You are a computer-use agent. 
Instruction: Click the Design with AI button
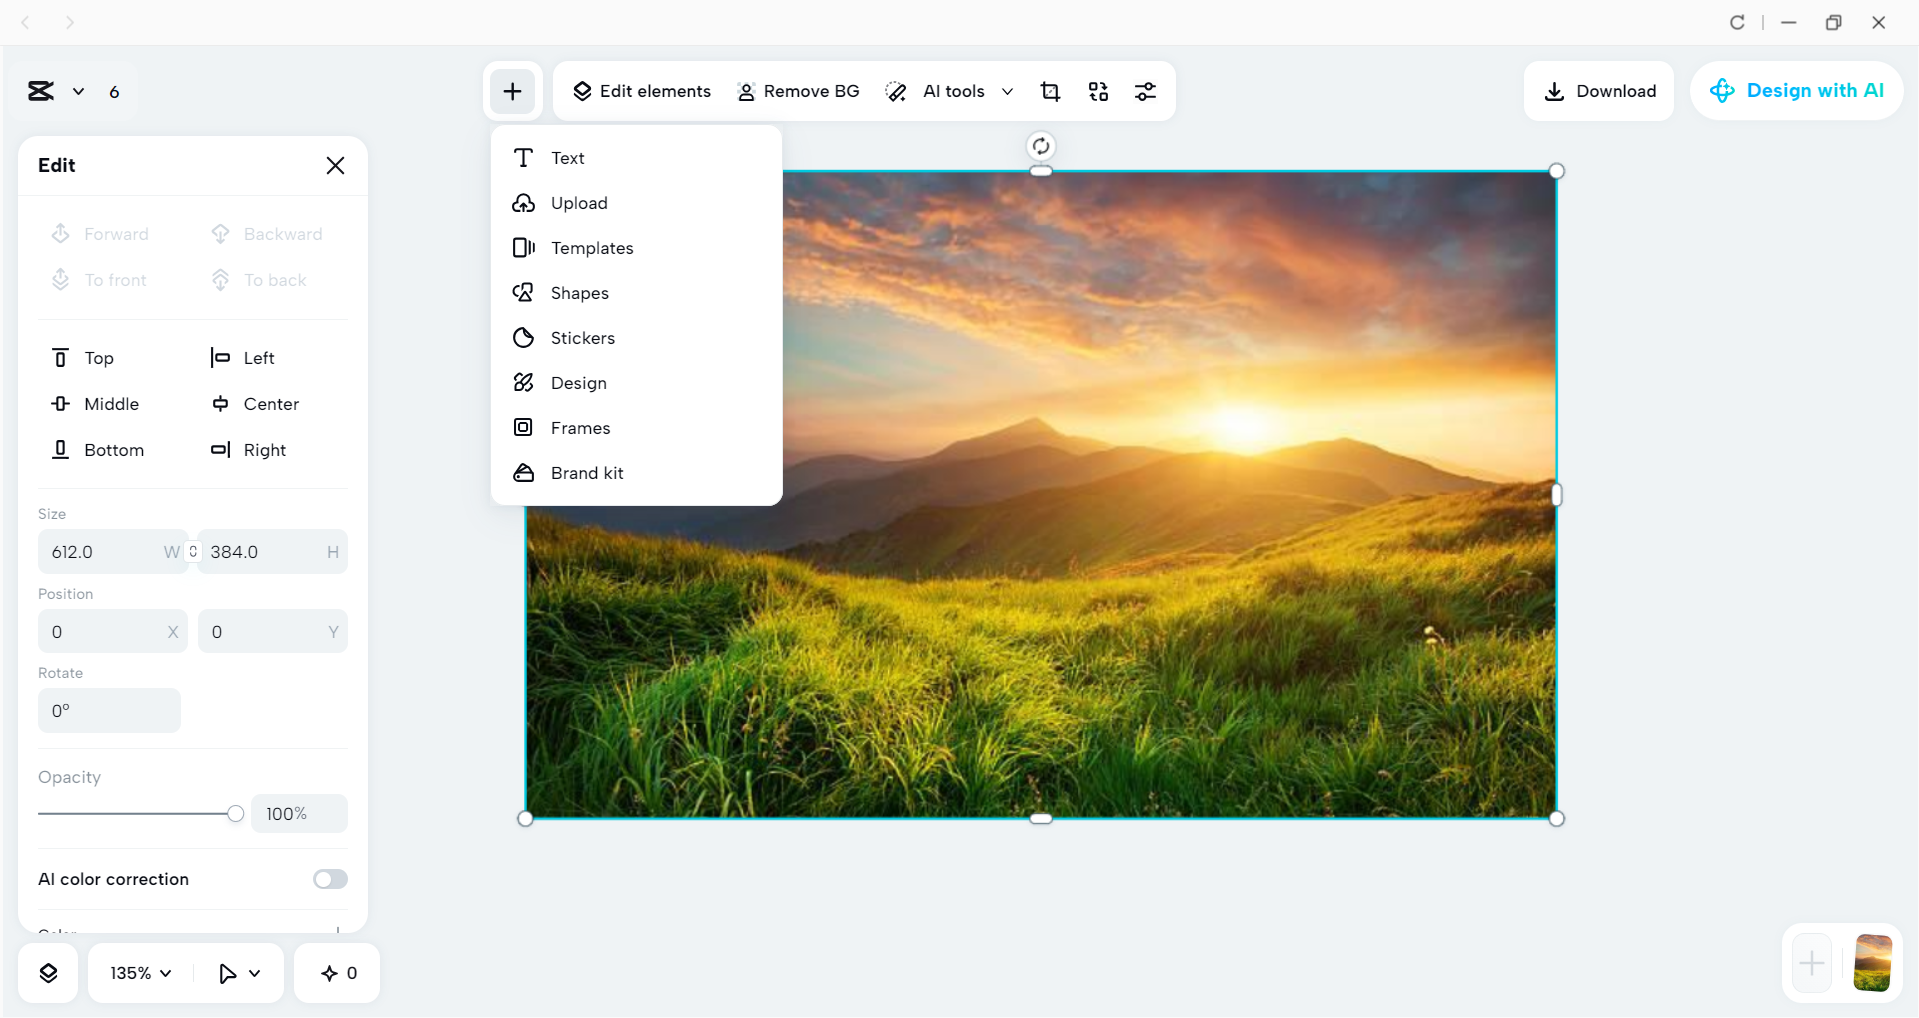click(1797, 91)
